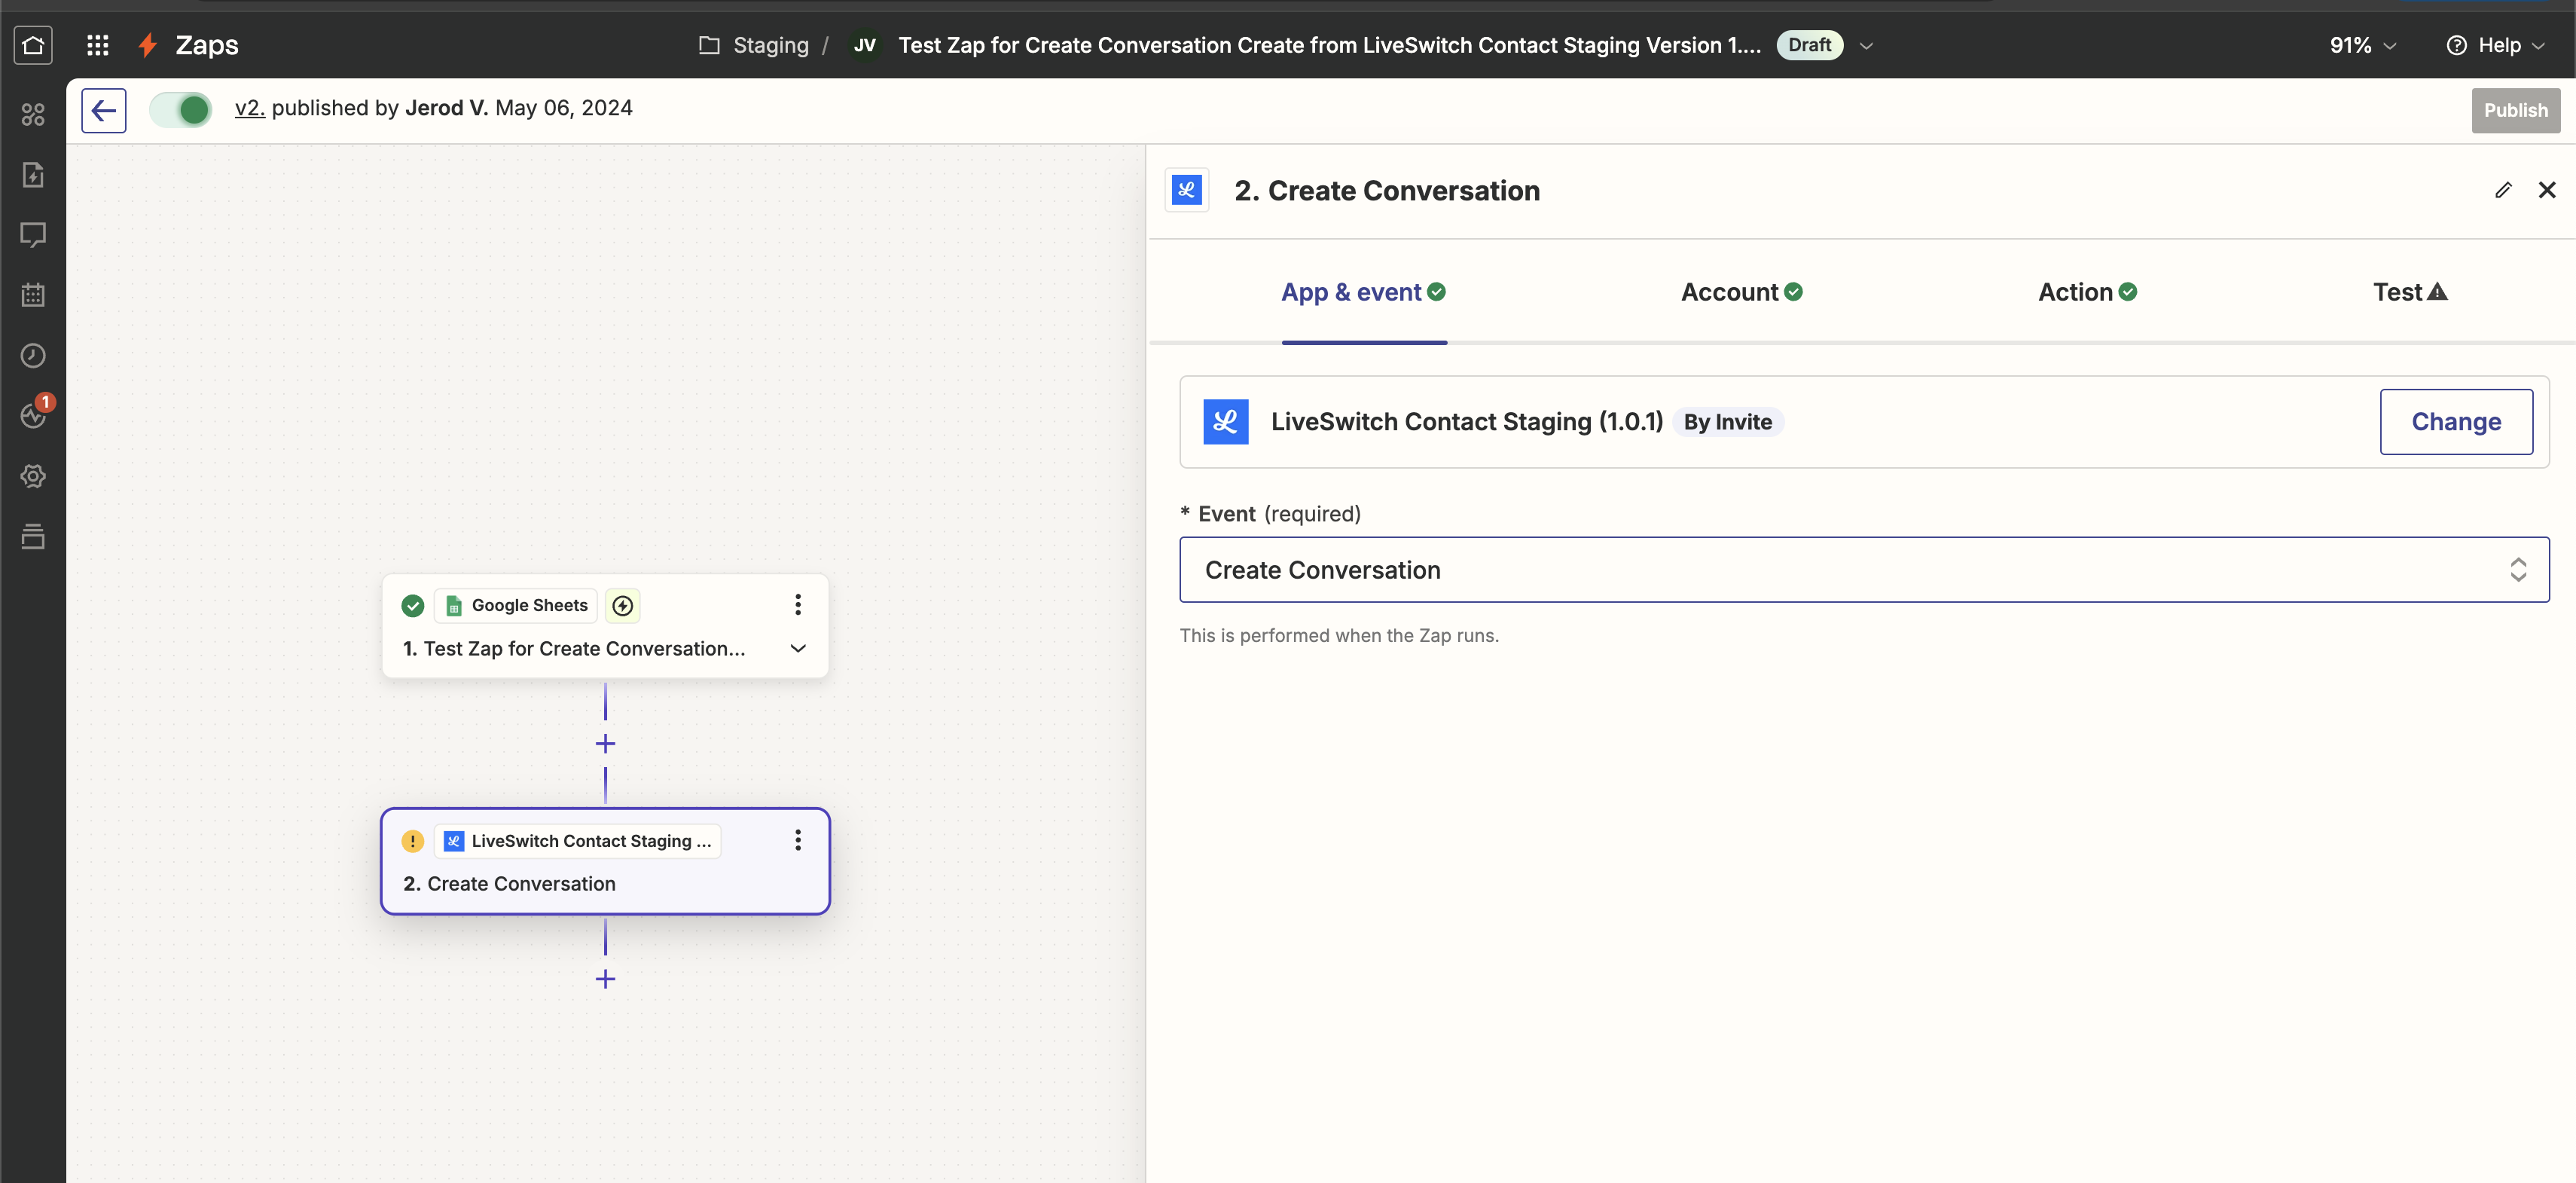The image size is (2576, 1183).
Task: Select the '1. Test Zap for Create Conversation' step
Action: tap(605, 626)
